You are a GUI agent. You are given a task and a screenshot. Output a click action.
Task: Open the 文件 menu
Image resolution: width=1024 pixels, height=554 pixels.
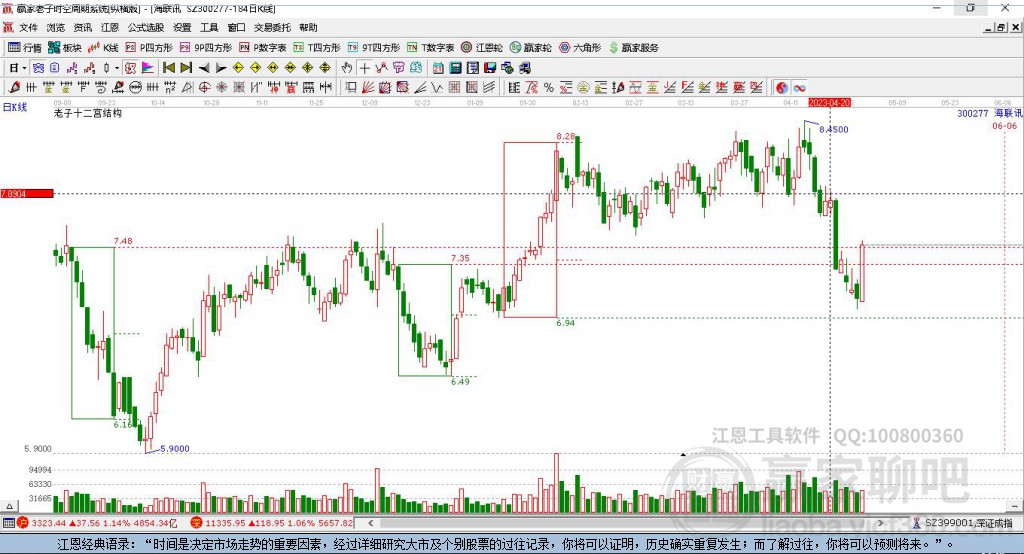click(x=28, y=27)
